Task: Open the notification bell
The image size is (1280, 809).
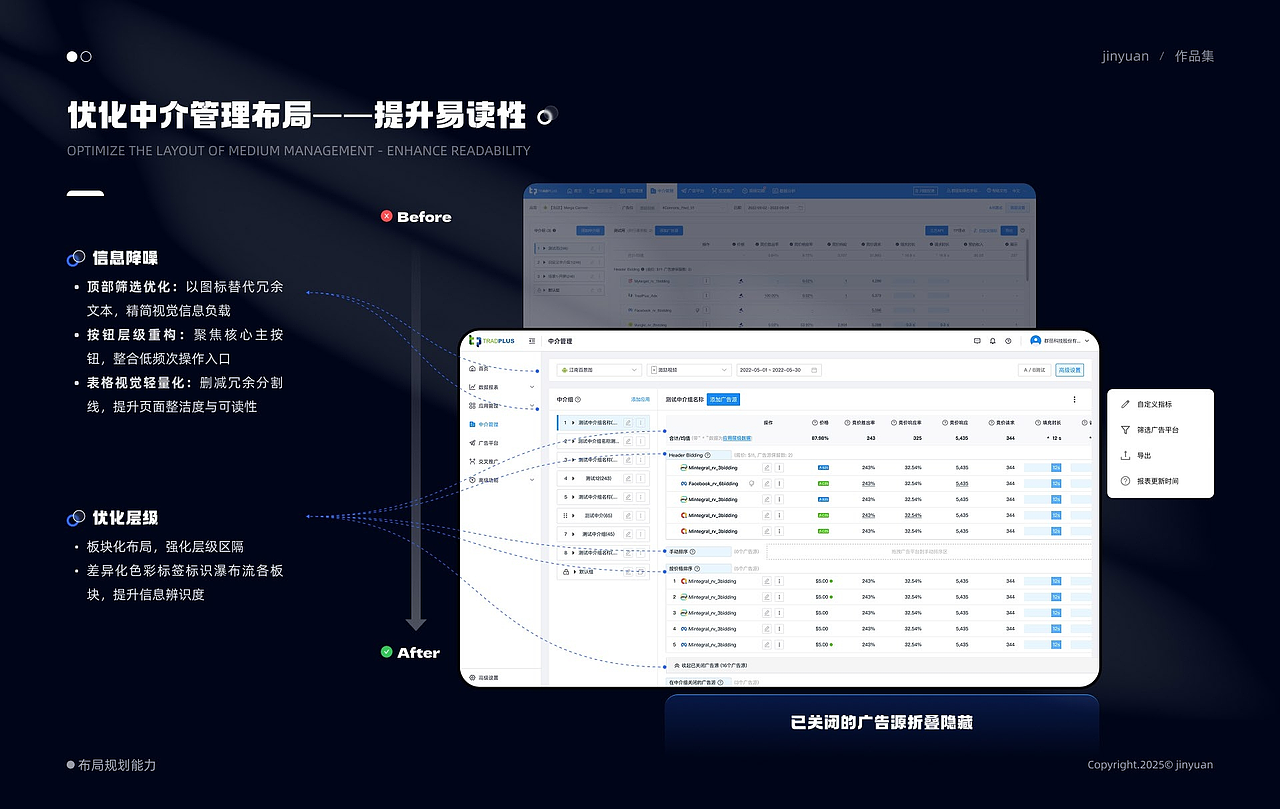Action: [x=992, y=341]
